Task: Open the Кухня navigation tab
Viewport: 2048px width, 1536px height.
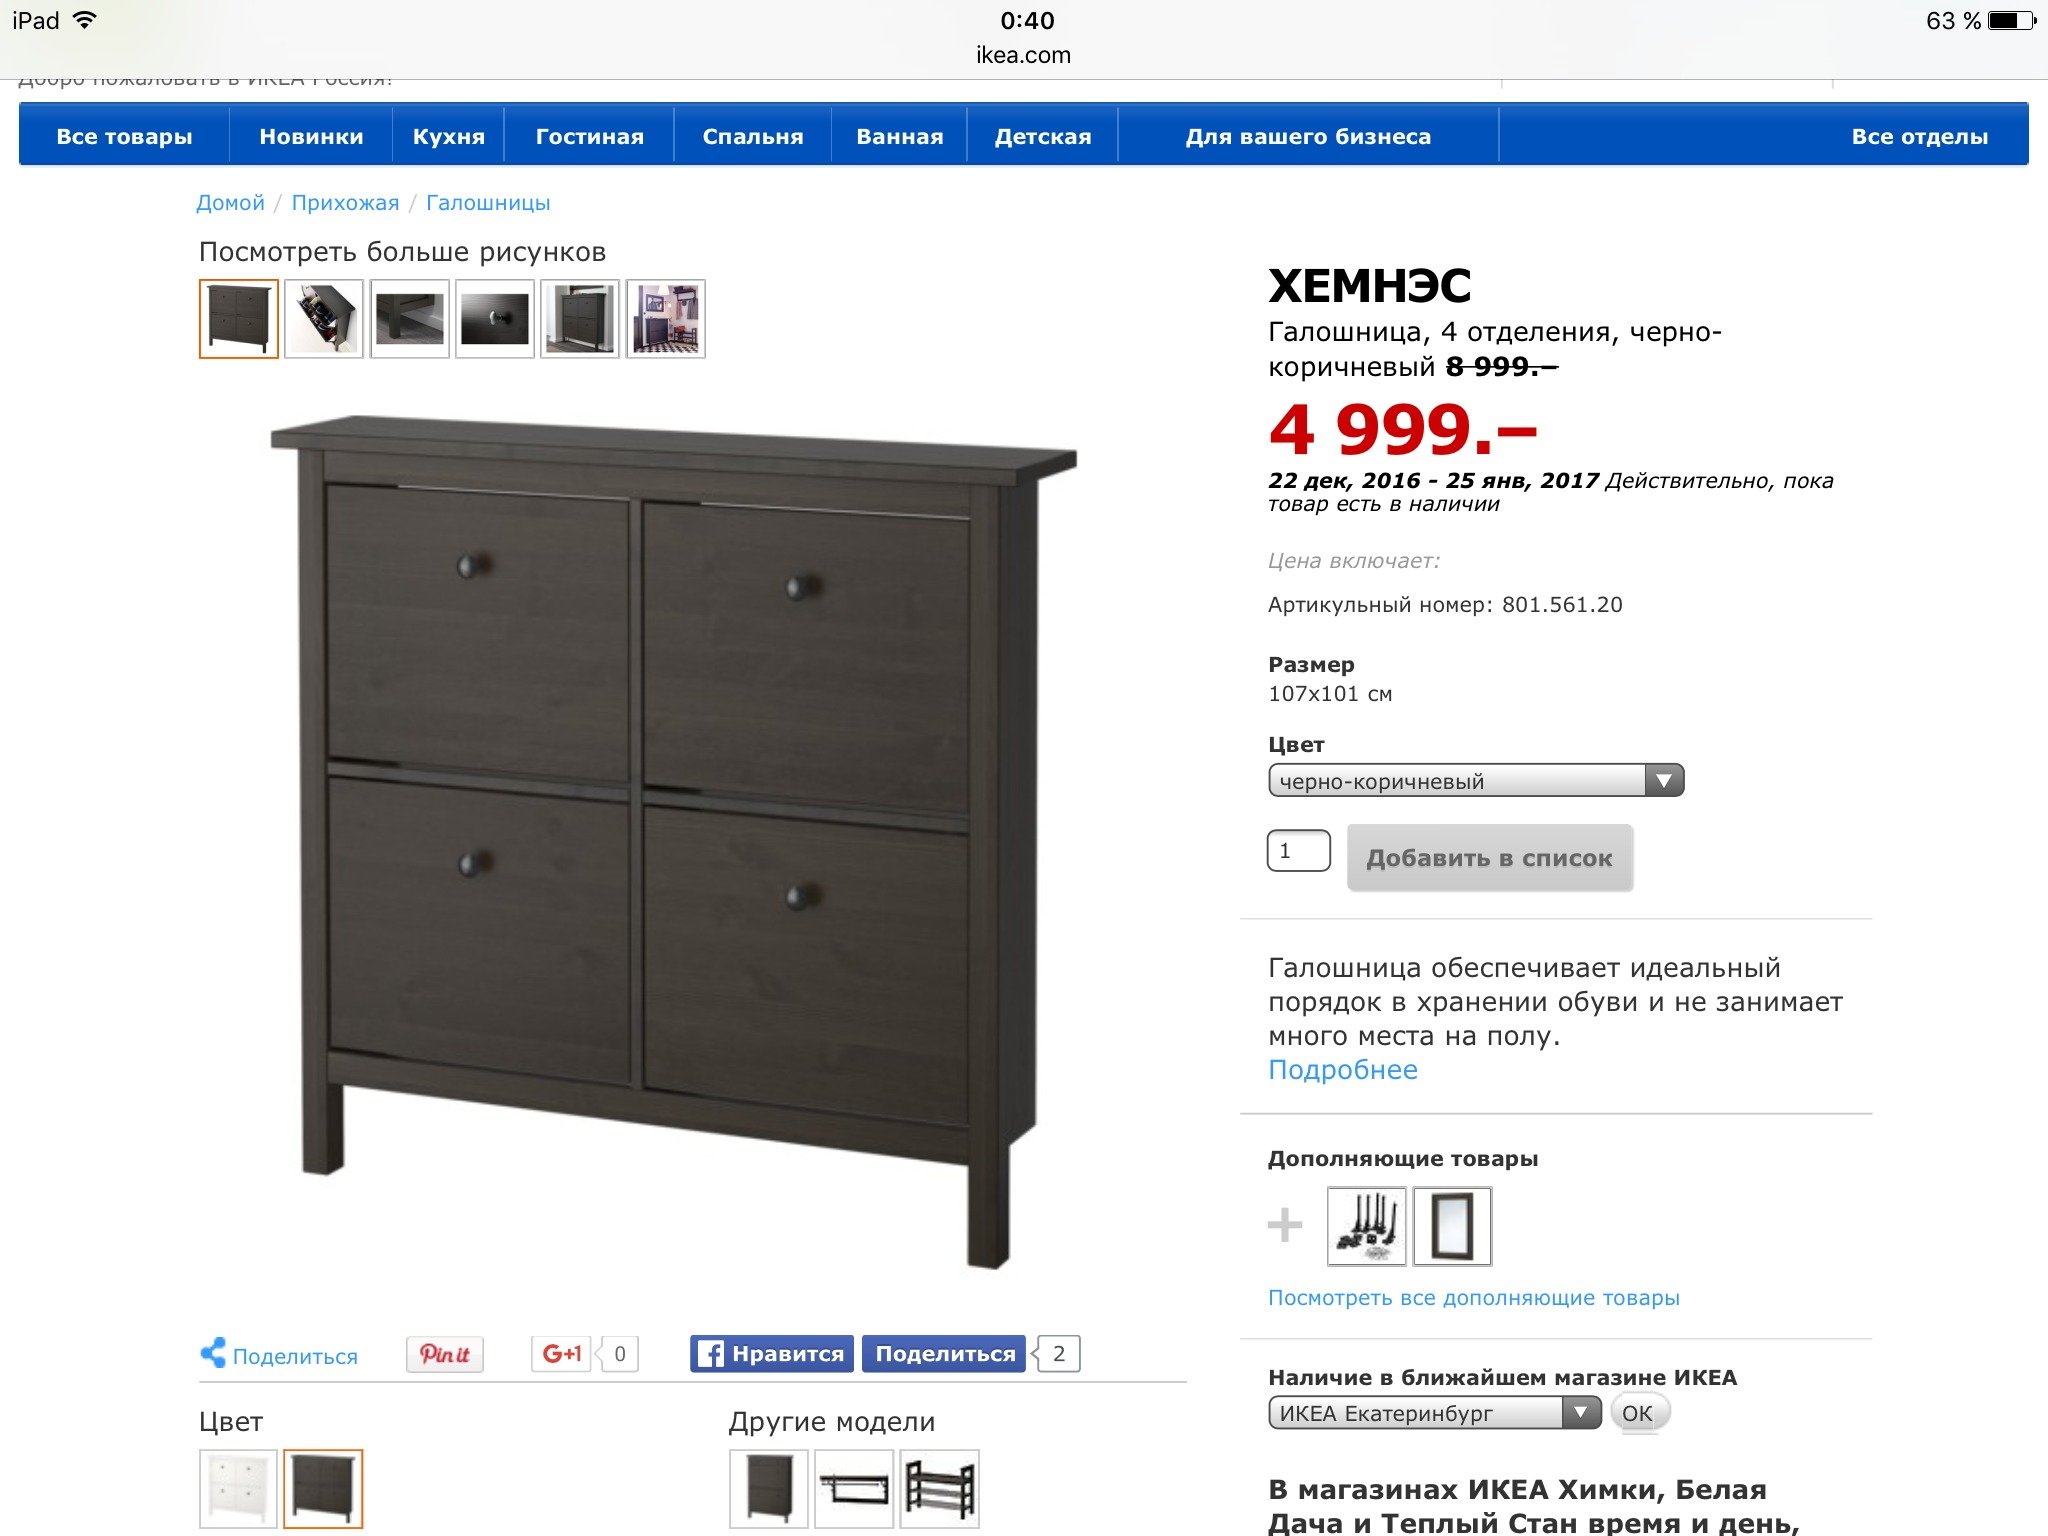Action: (x=448, y=137)
